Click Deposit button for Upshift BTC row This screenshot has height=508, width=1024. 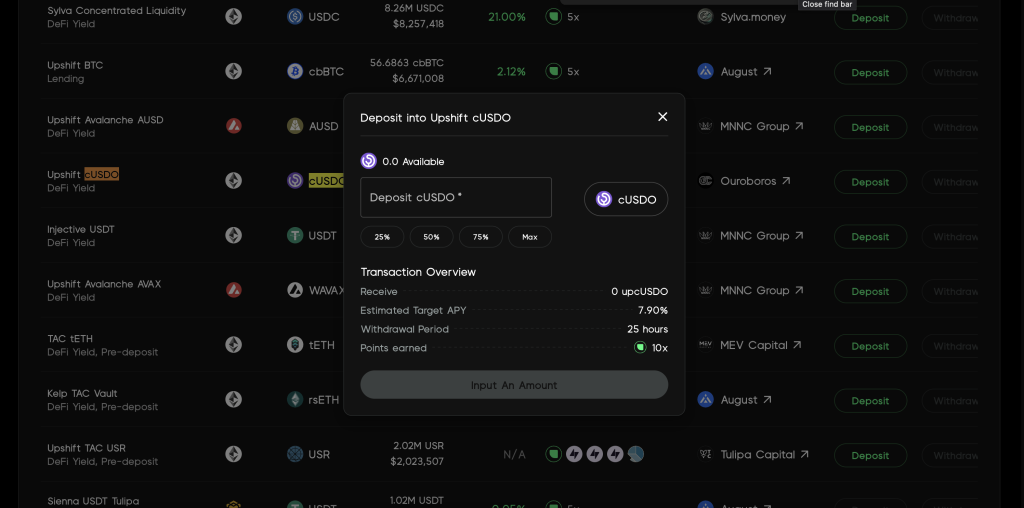(870, 73)
